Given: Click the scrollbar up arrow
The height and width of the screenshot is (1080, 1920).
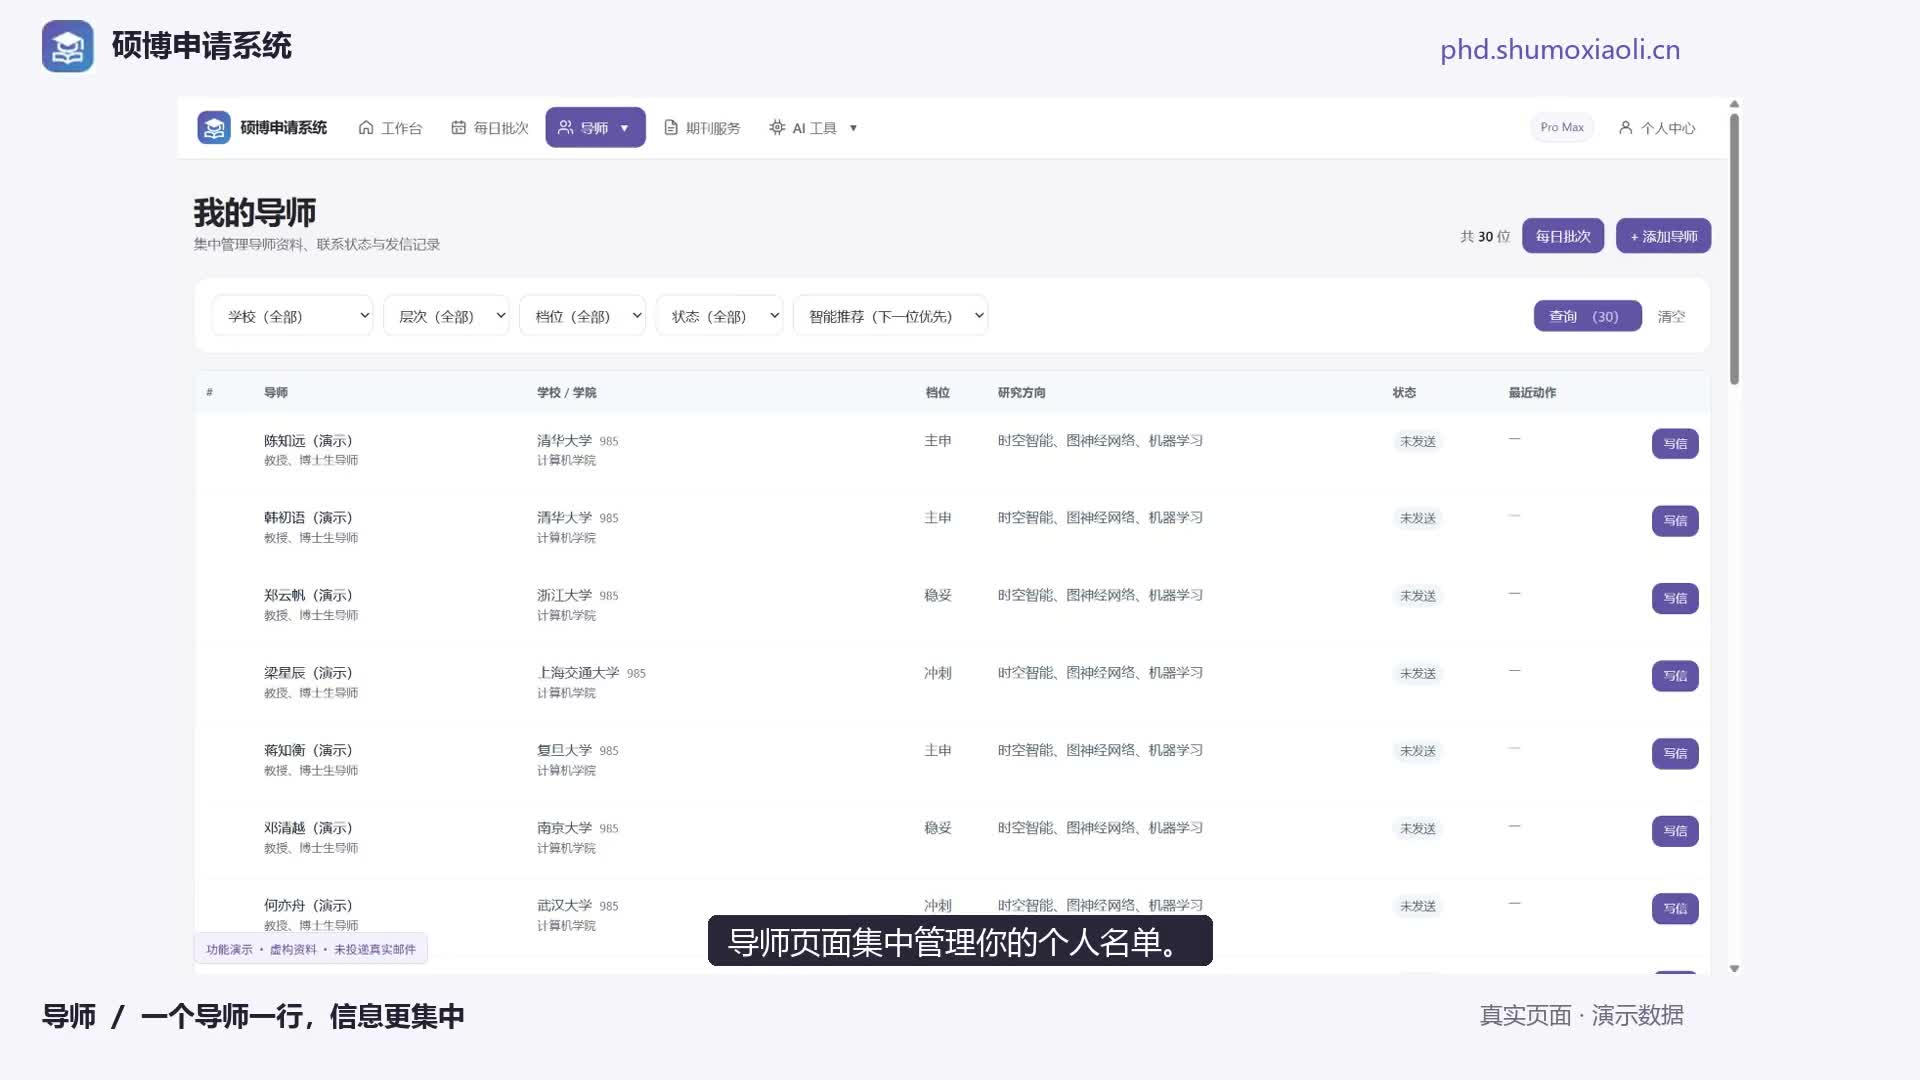Looking at the screenshot, I should [1734, 104].
